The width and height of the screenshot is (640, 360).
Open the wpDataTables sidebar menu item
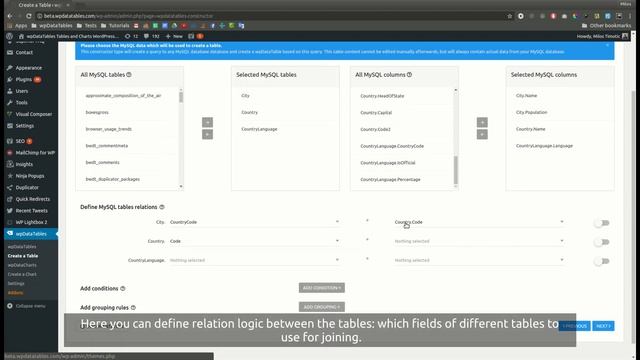[31, 234]
